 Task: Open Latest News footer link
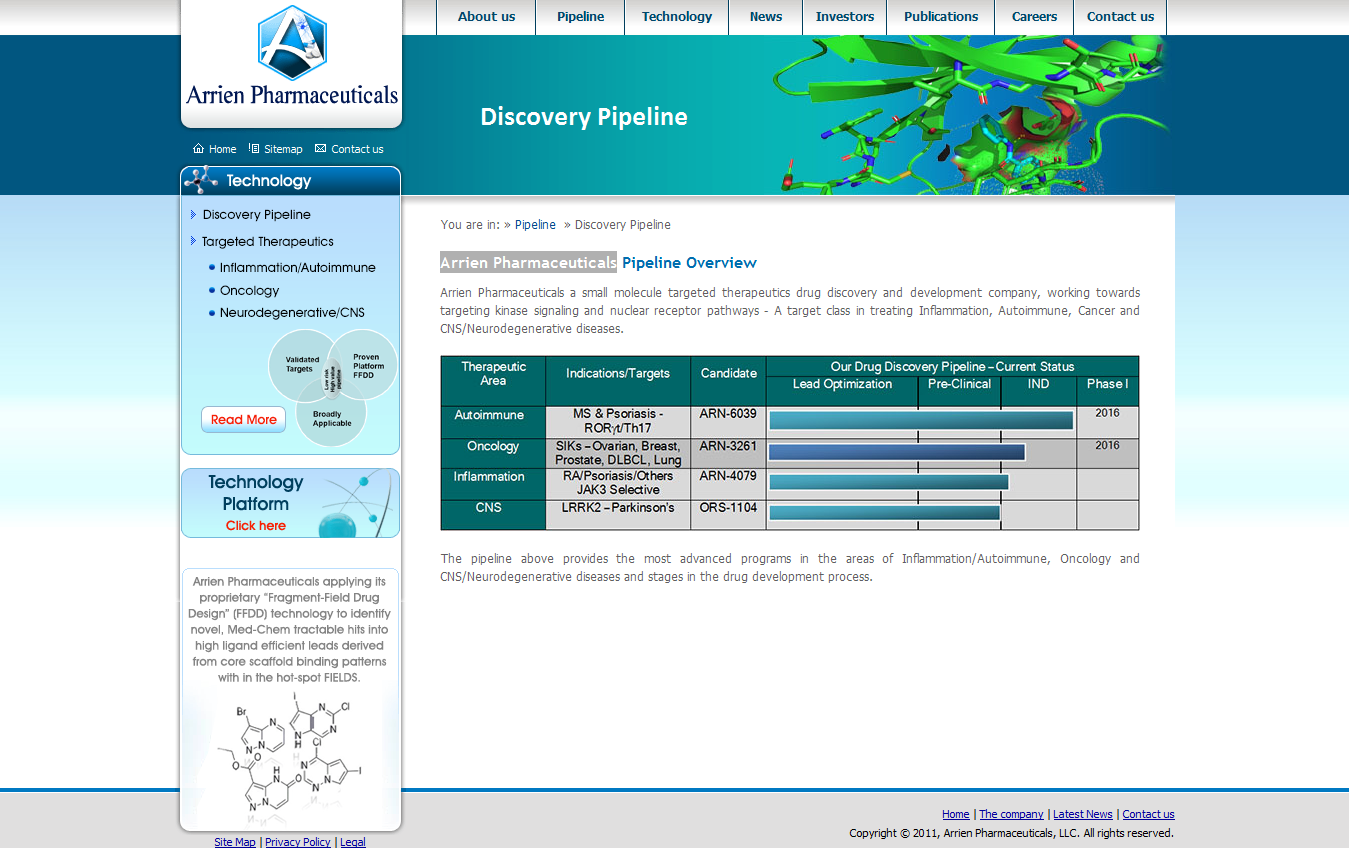pyautogui.click(x=1083, y=814)
